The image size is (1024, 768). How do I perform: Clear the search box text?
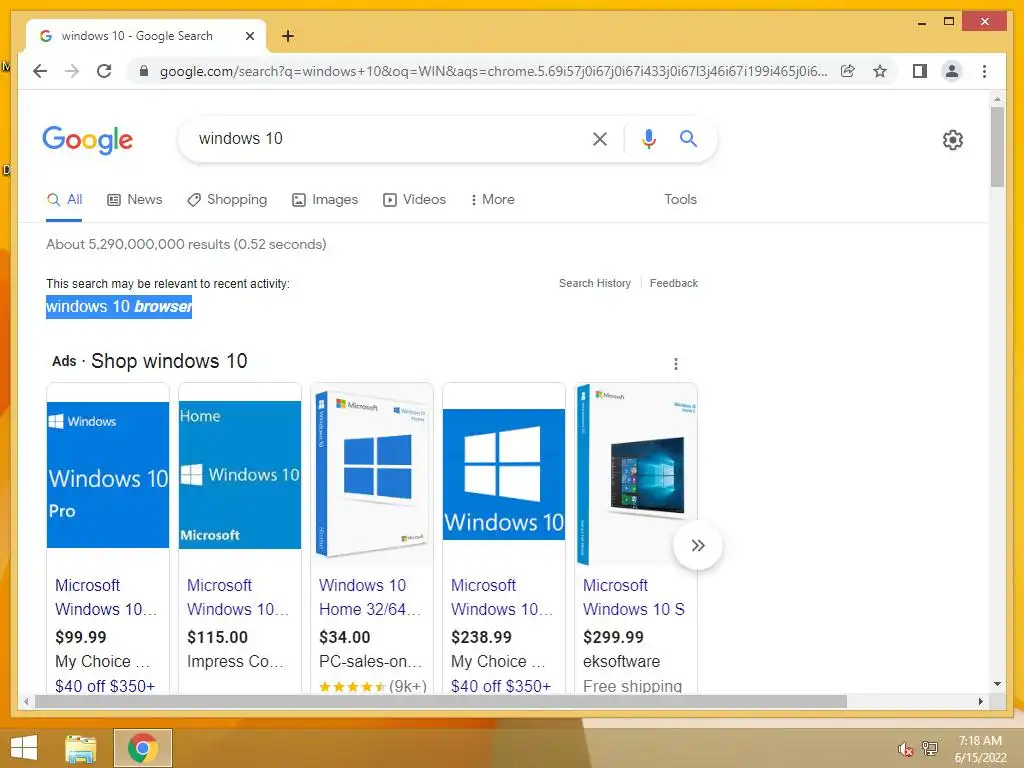[600, 138]
